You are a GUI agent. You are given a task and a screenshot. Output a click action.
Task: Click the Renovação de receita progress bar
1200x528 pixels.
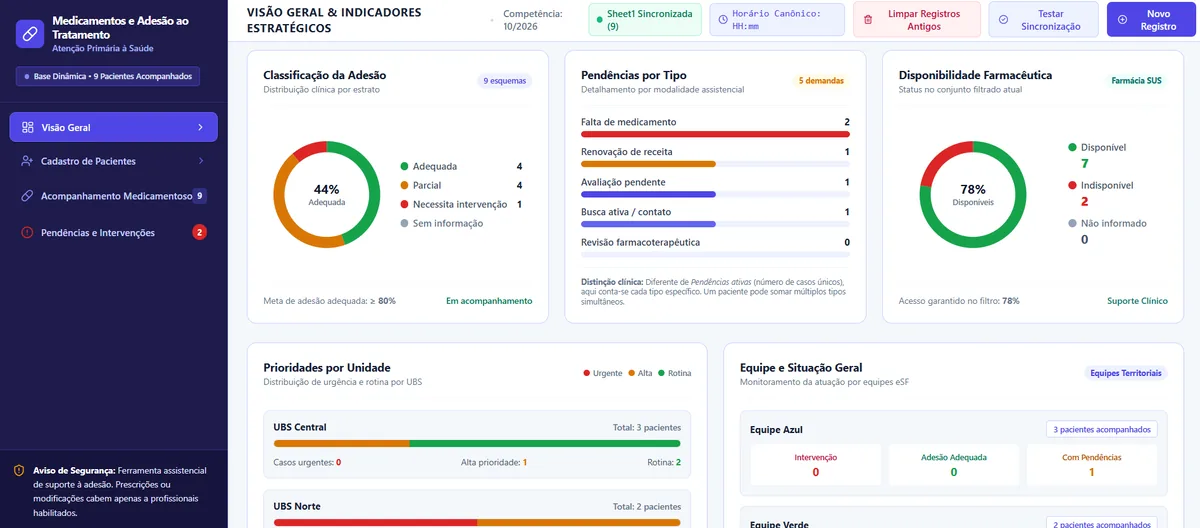pyautogui.click(x=715, y=164)
